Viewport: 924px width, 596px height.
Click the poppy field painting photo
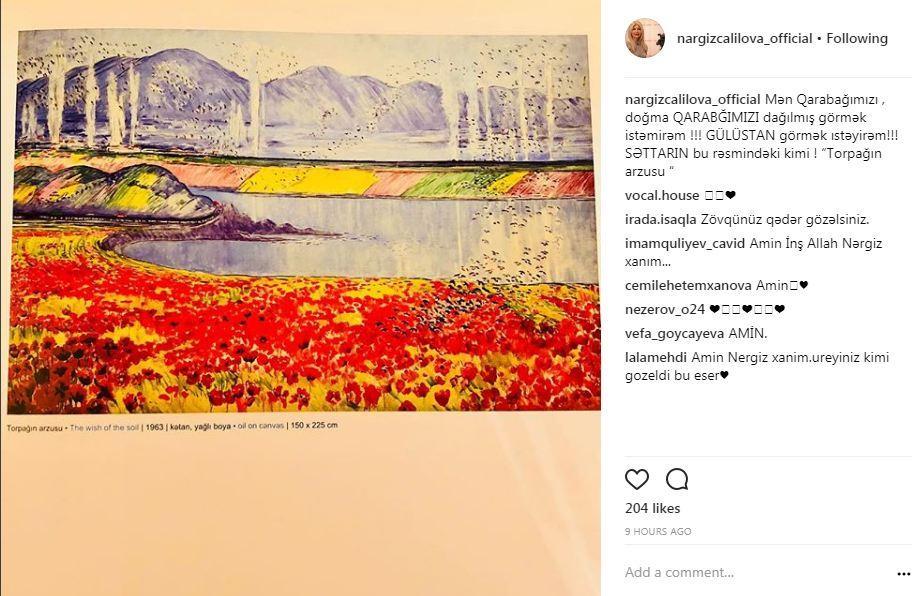(x=303, y=222)
